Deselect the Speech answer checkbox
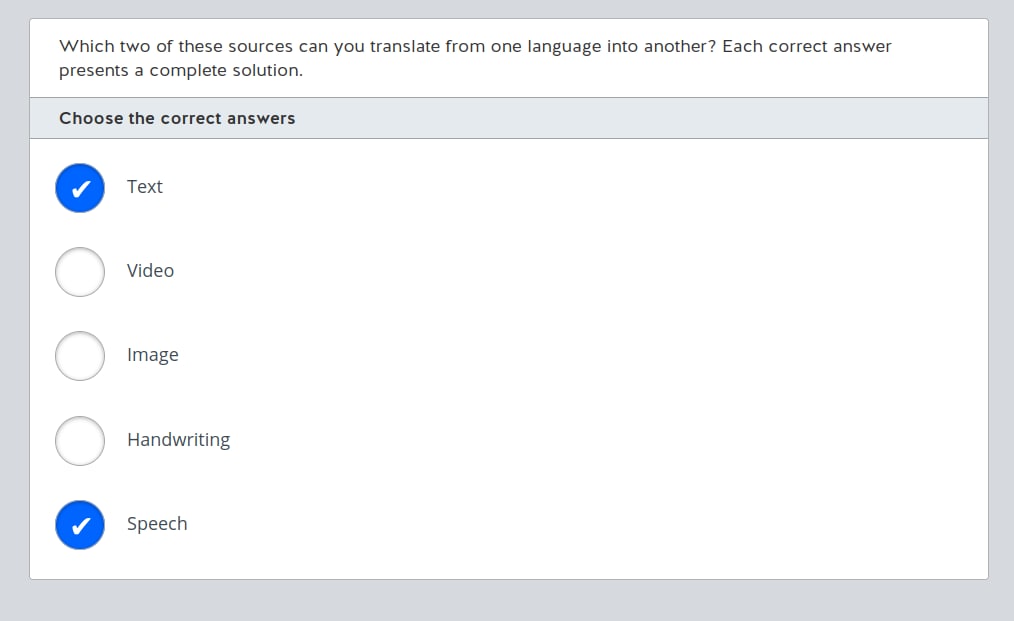Viewport: 1014px width, 621px height. tap(80, 525)
